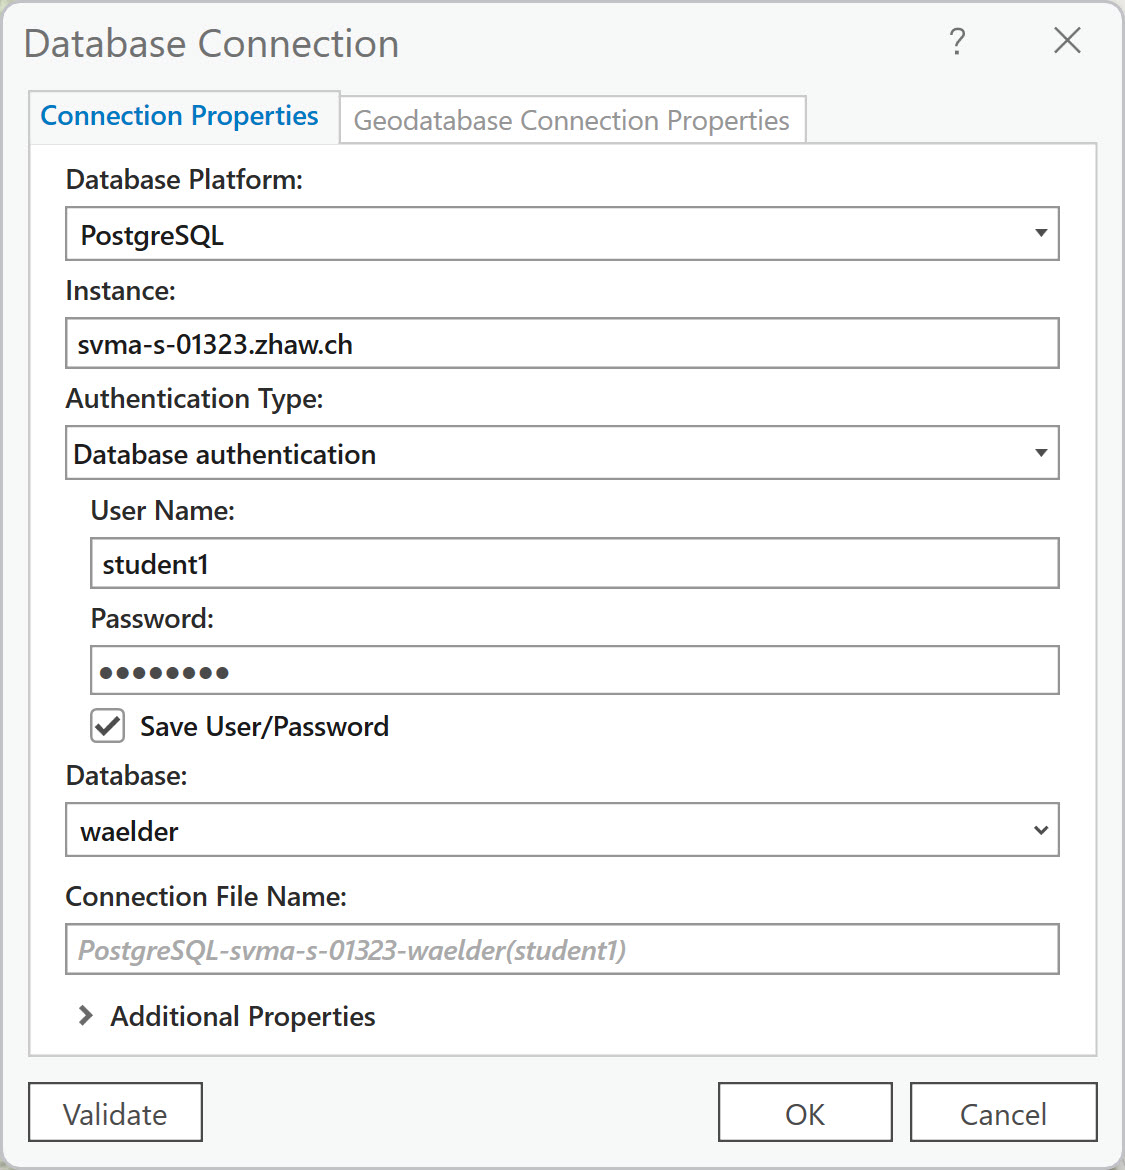This screenshot has width=1125, height=1170.
Task: Focus the User Name field with student1
Action: pos(573,564)
